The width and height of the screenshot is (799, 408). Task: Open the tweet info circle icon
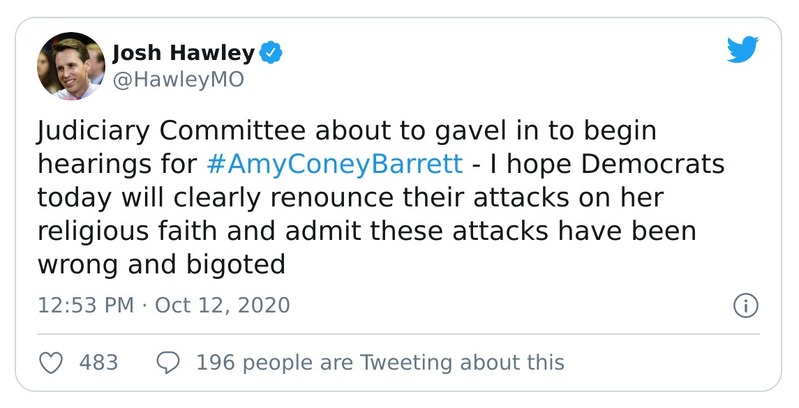[x=744, y=306]
